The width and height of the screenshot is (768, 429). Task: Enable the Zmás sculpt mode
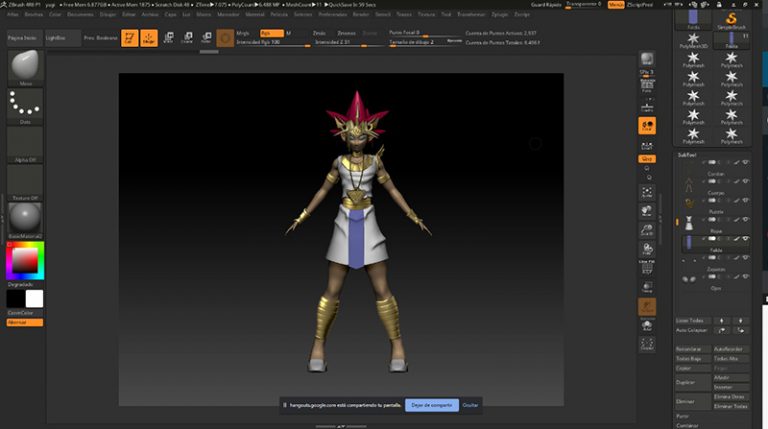(x=319, y=33)
